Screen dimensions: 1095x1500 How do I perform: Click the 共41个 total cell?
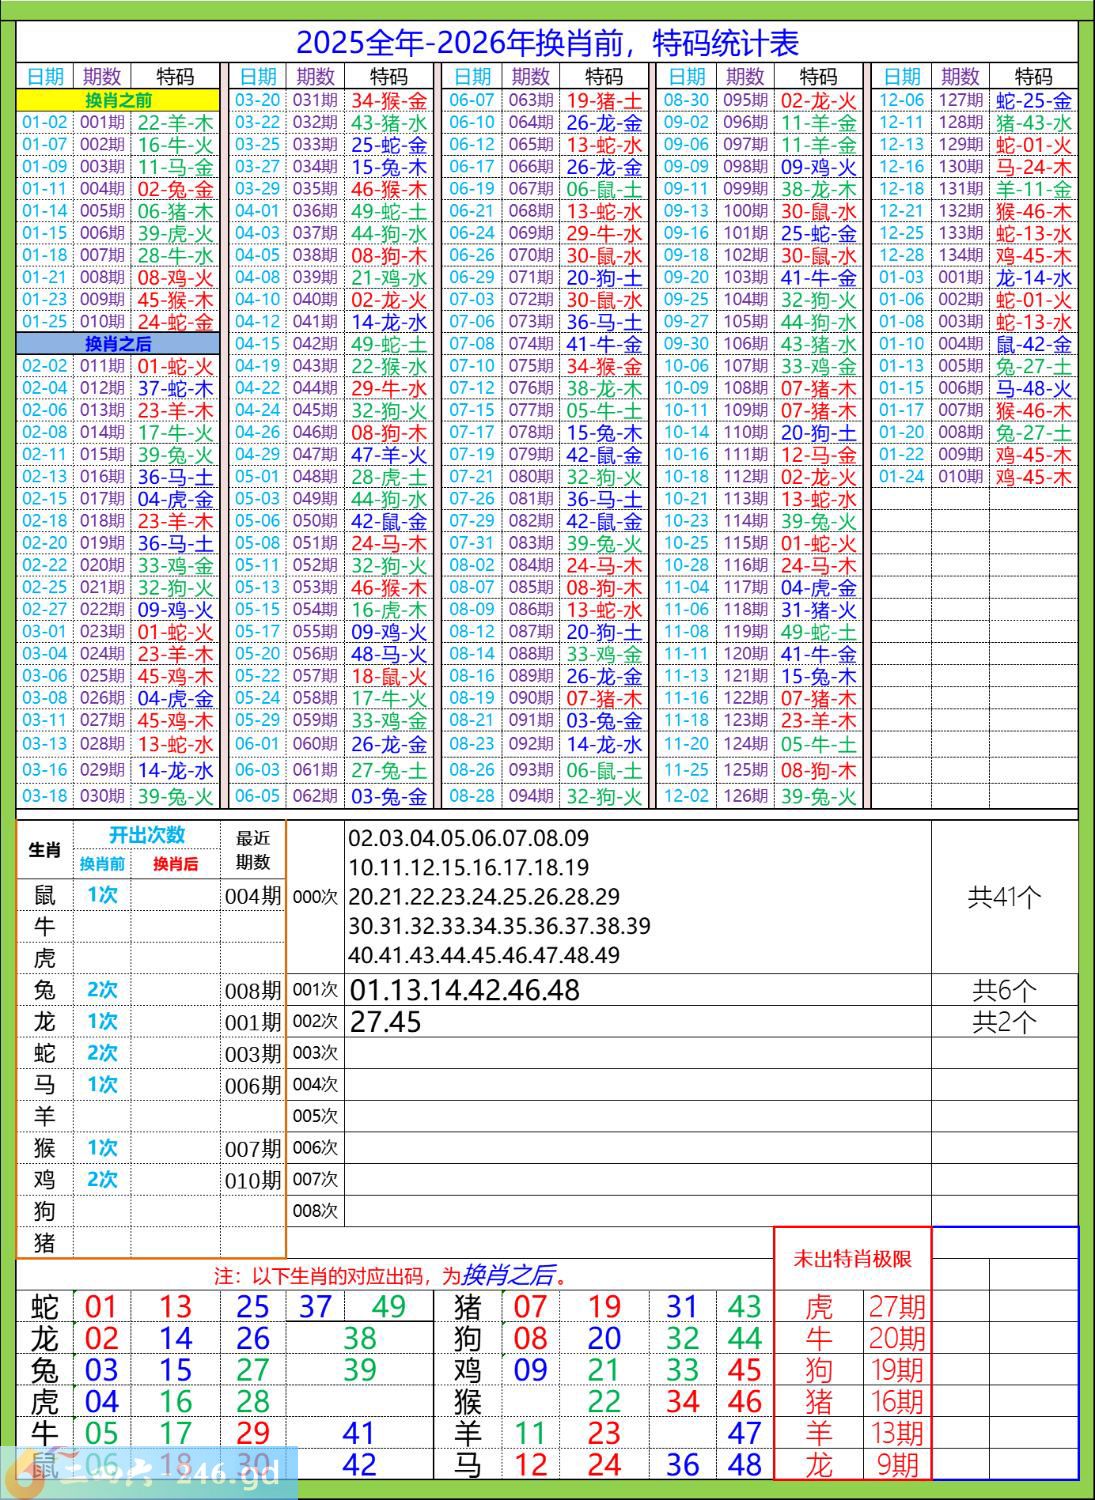[x=1004, y=897]
